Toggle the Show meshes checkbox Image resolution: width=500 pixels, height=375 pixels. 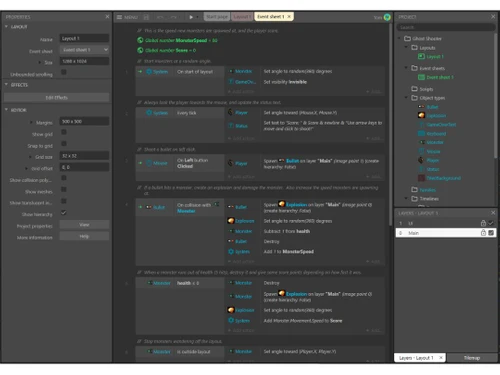click(x=64, y=189)
